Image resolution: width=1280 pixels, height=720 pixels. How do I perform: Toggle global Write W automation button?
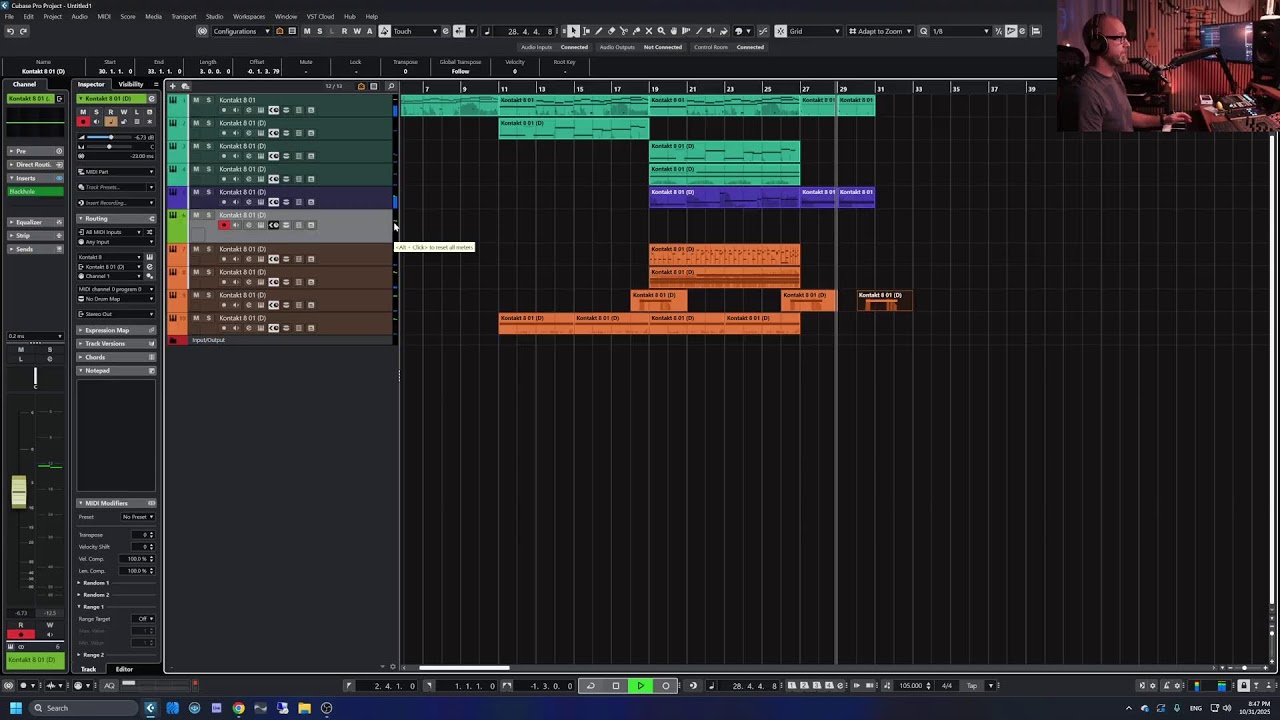pos(357,31)
